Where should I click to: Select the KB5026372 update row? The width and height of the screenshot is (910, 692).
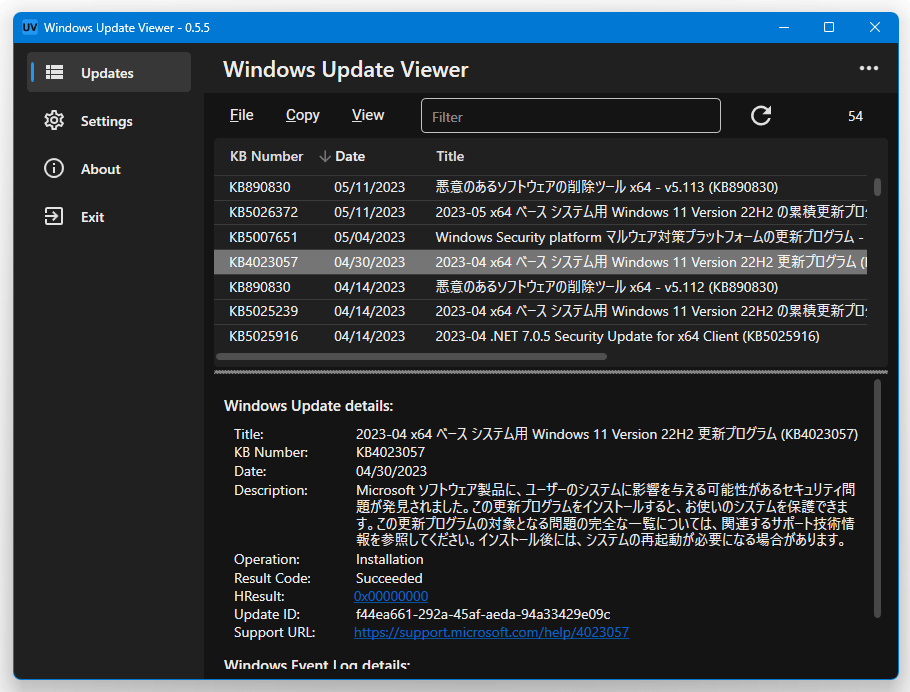pyautogui.click(x=540, y=212)
